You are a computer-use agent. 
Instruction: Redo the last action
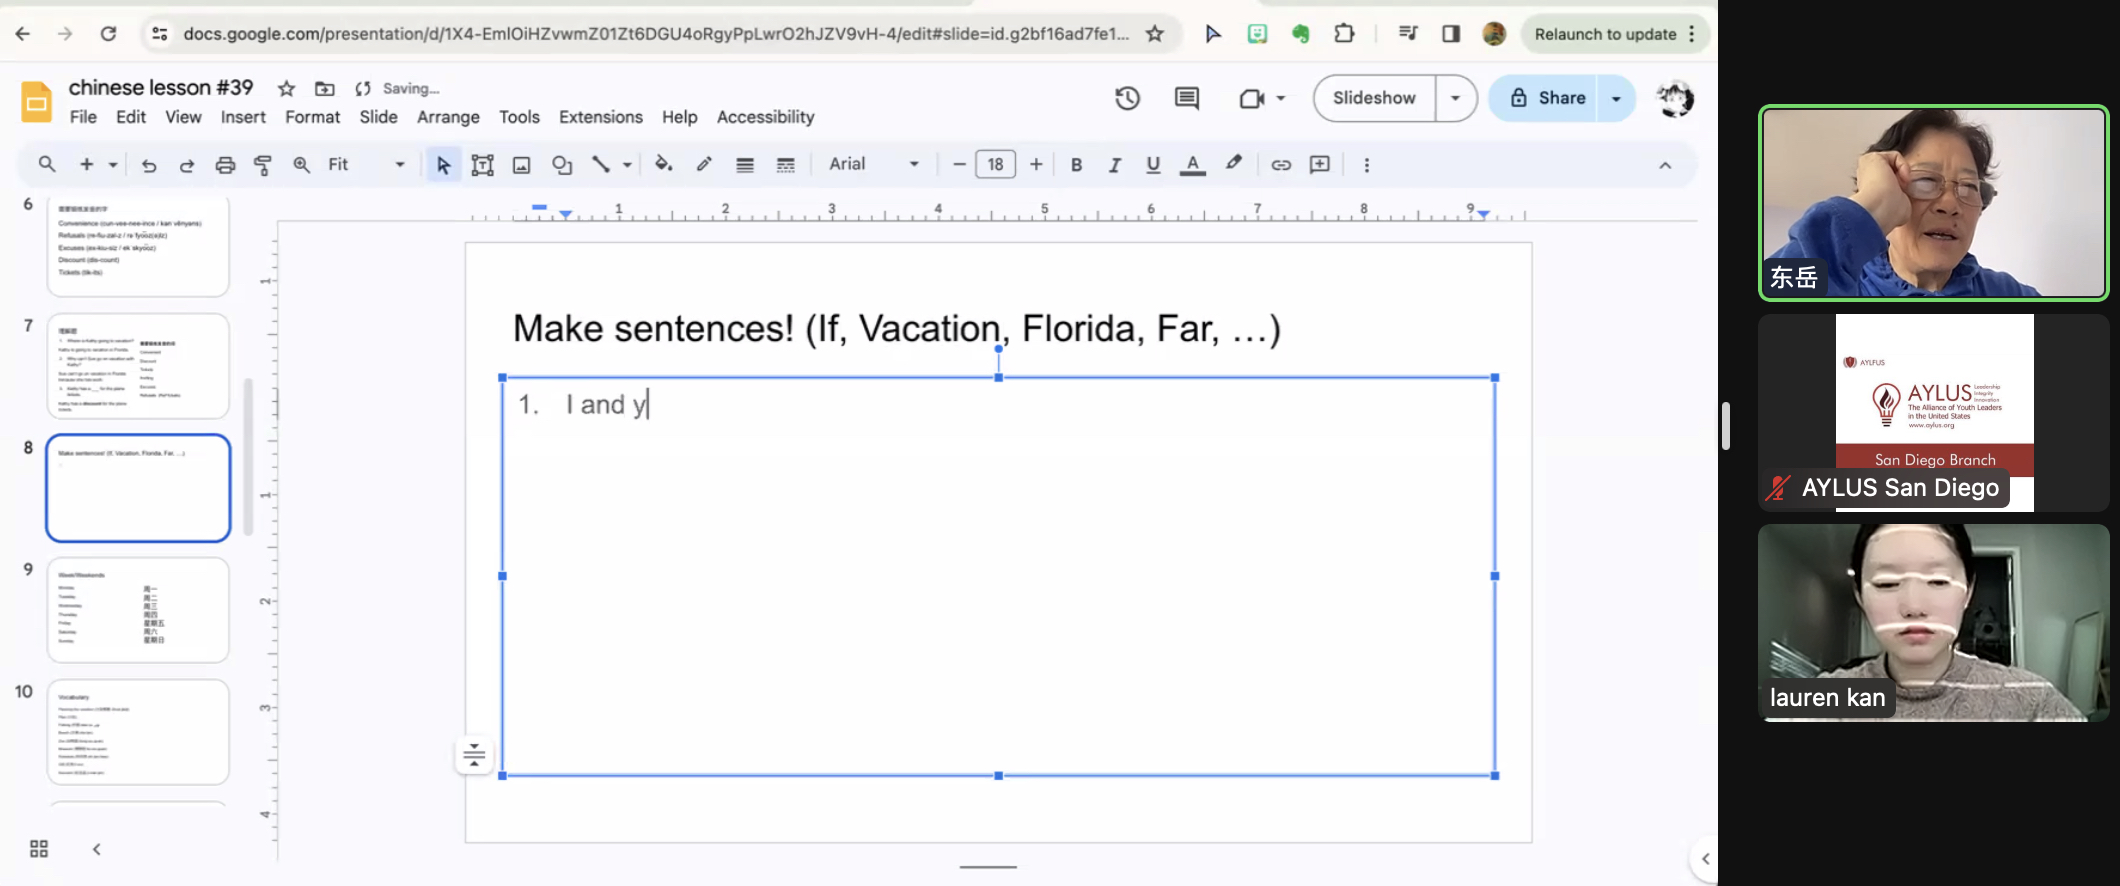pos(186,164)
